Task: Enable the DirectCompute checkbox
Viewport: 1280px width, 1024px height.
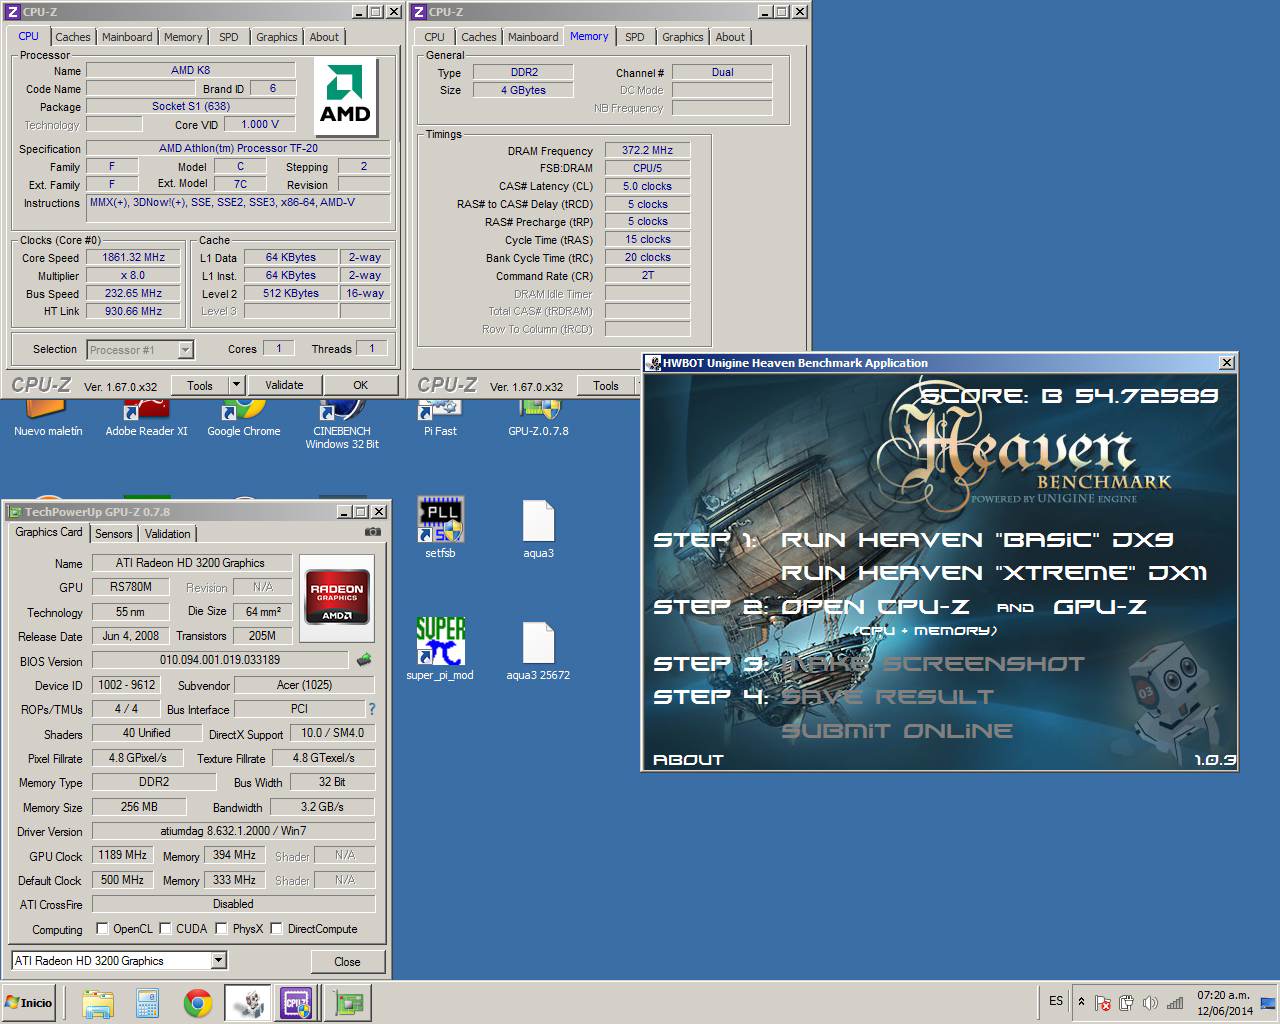Action: tap(276, 928)
